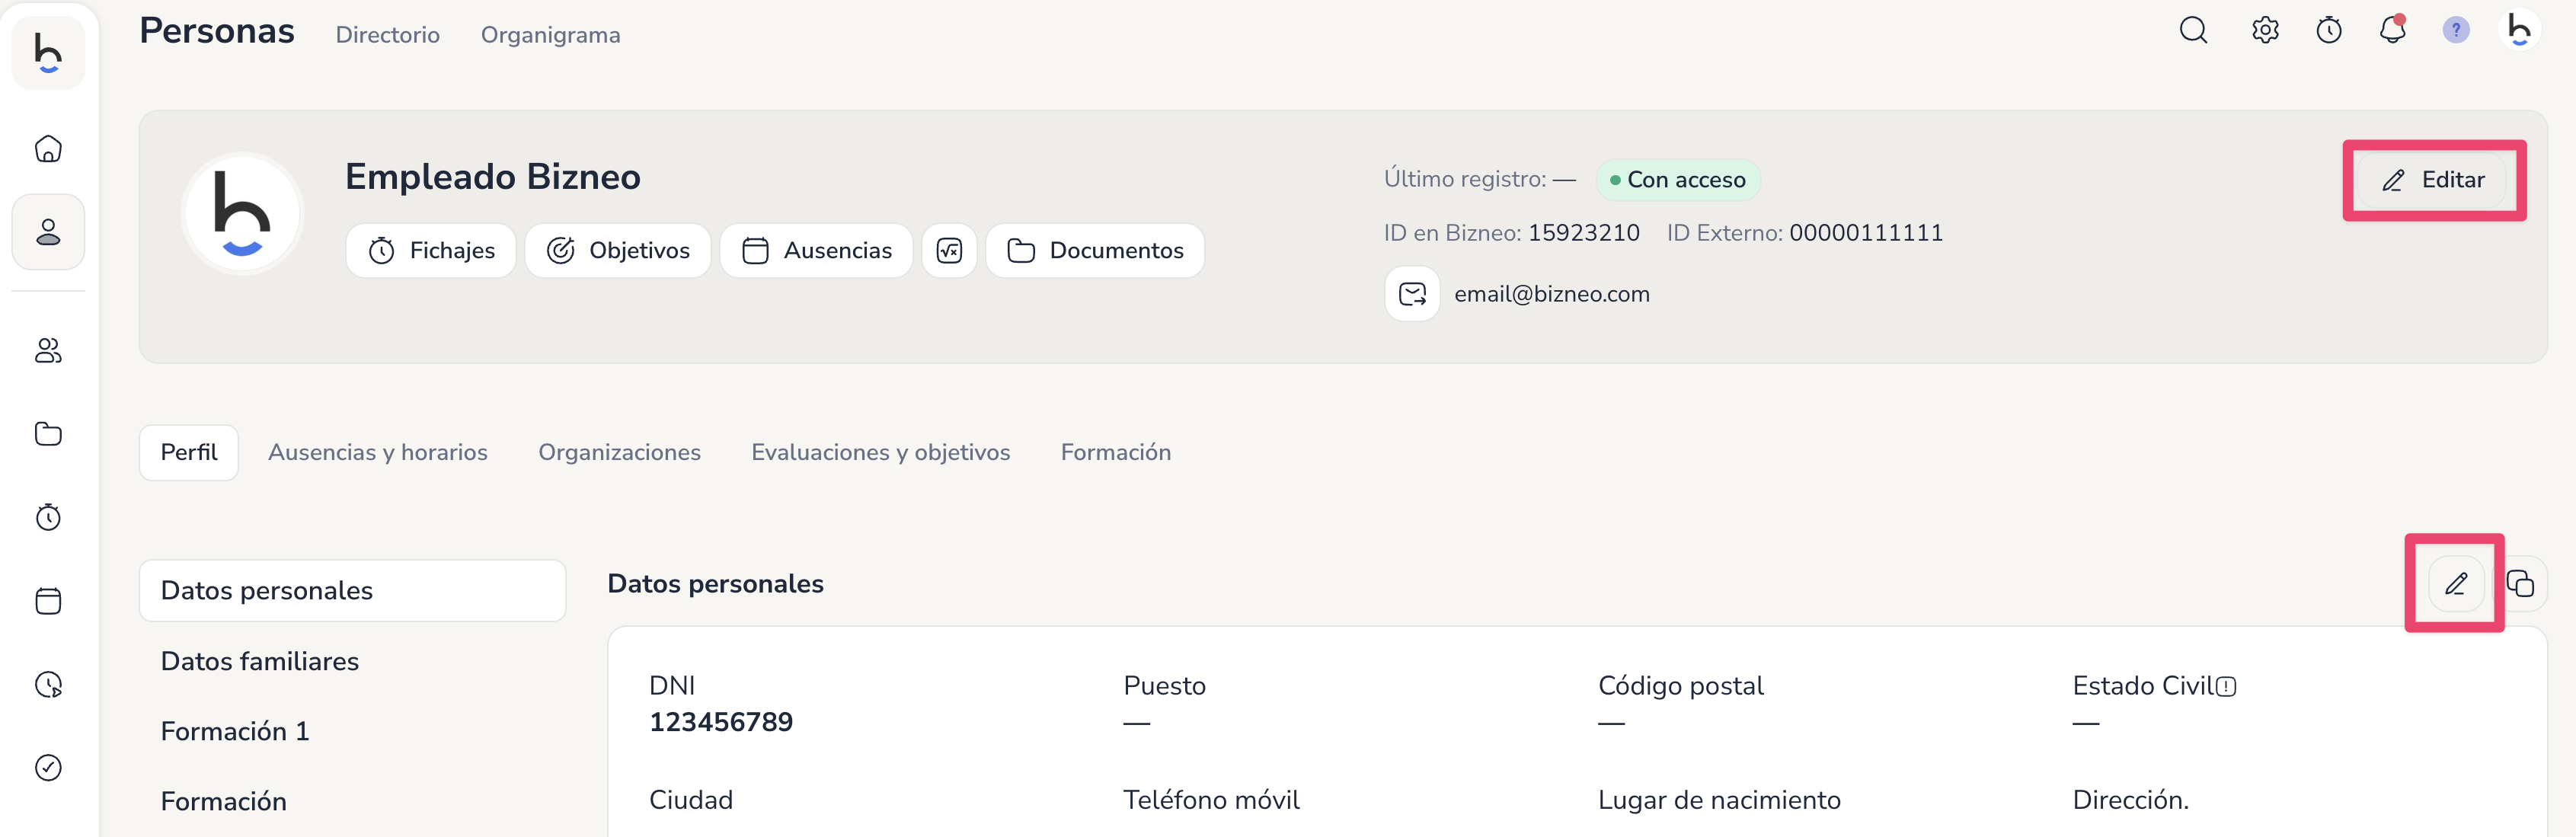Switch to Ausencias y horarios tab

click(x=378, y=452)
